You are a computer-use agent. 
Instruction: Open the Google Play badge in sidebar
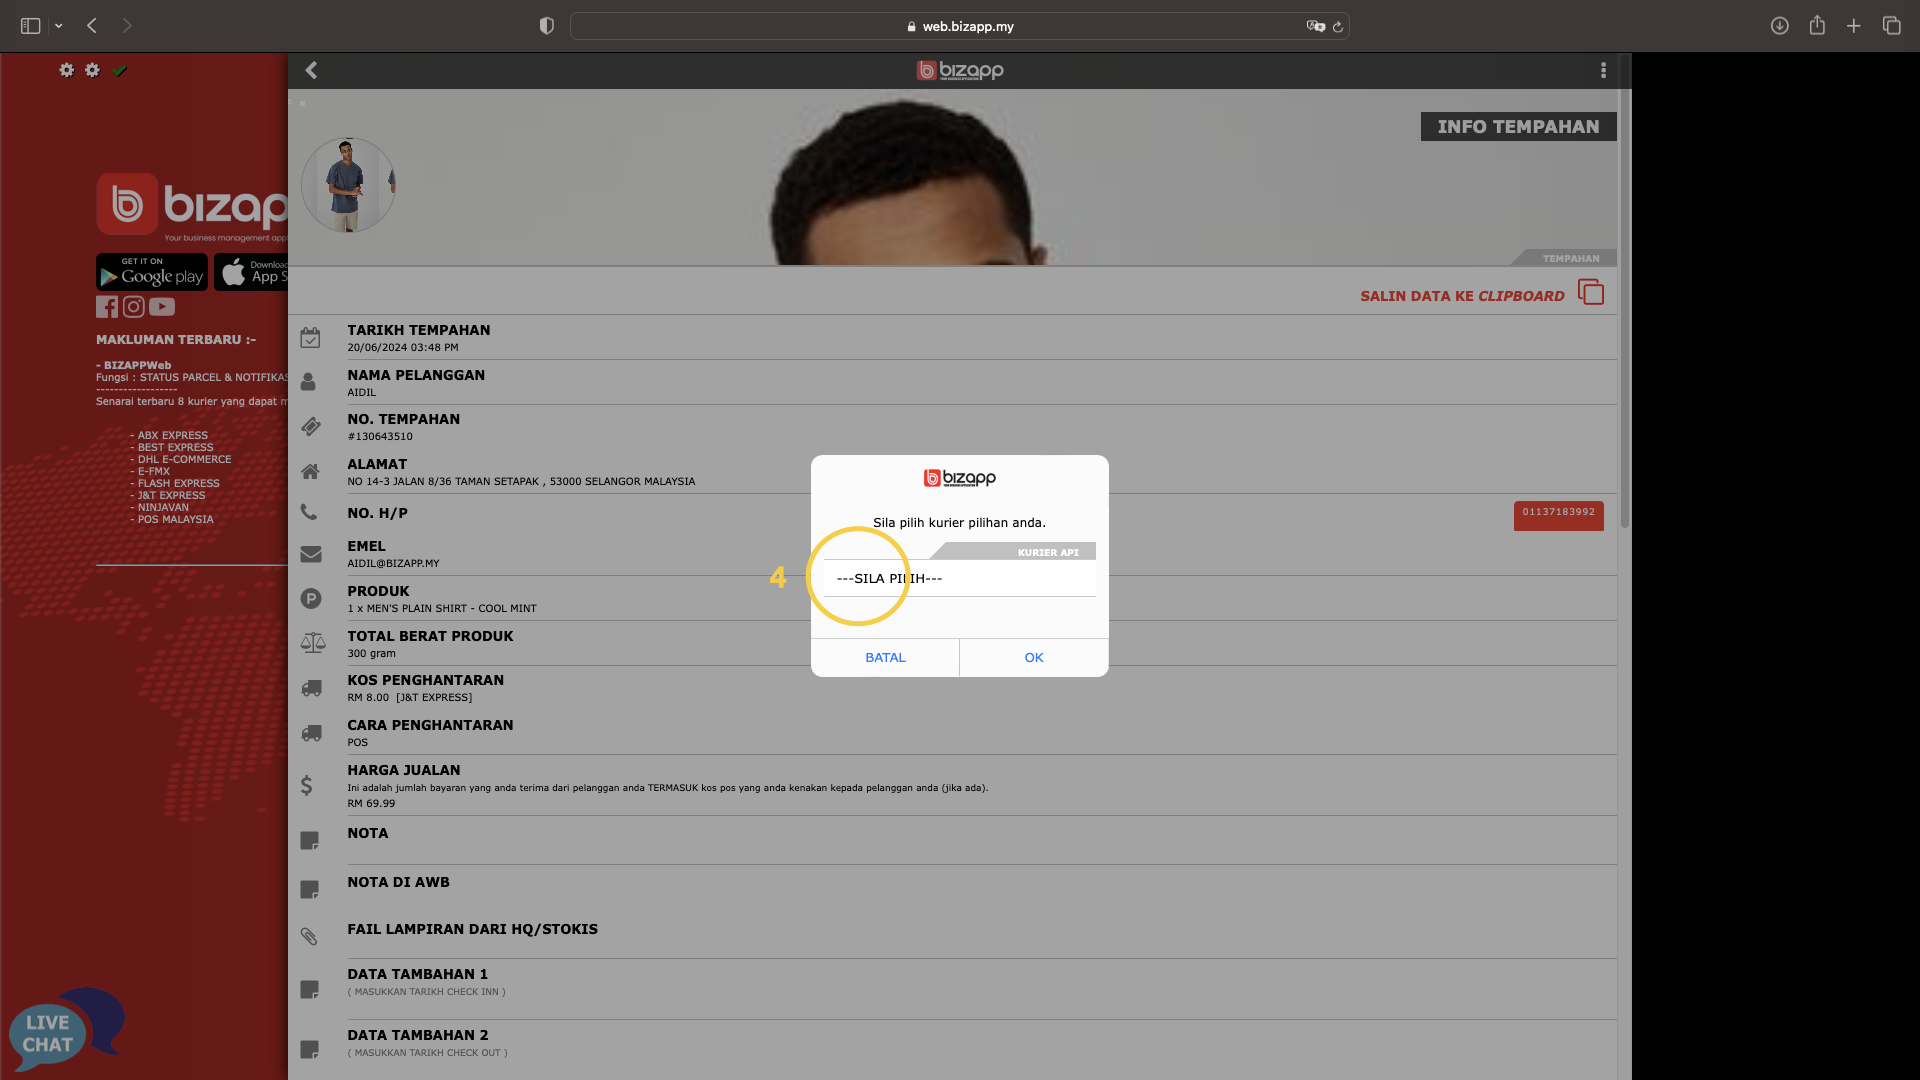(x=152, y=272)
